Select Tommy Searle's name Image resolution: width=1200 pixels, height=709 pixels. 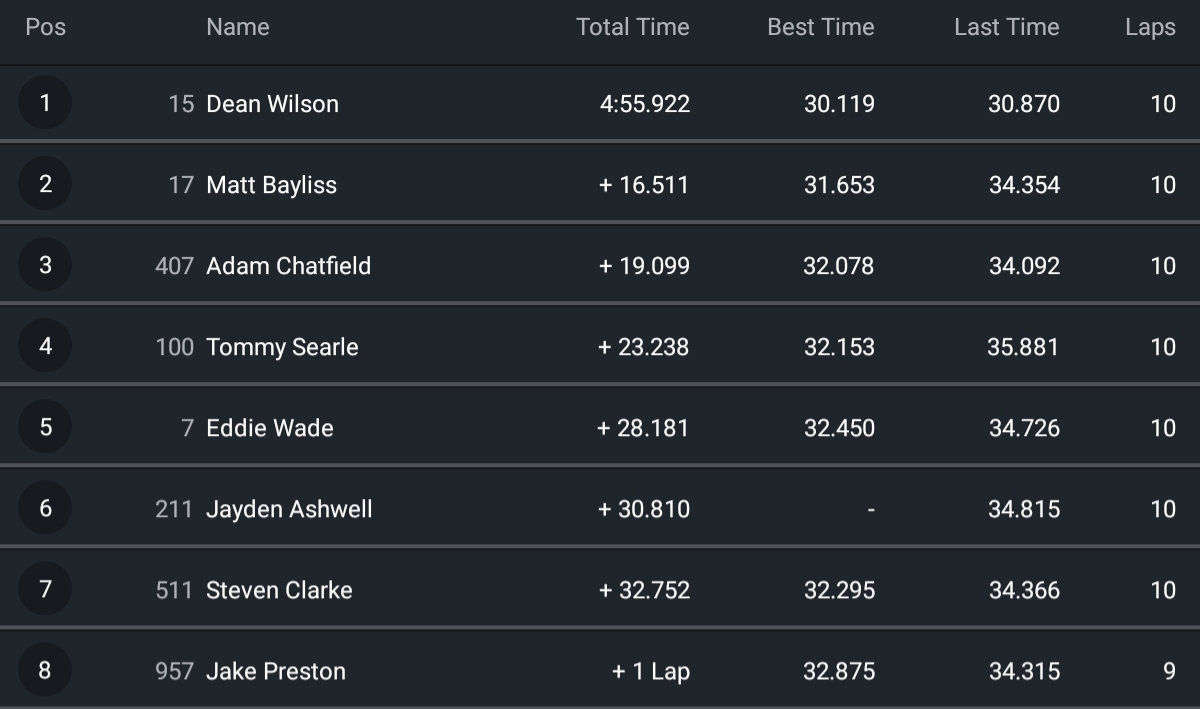(282, 347)
